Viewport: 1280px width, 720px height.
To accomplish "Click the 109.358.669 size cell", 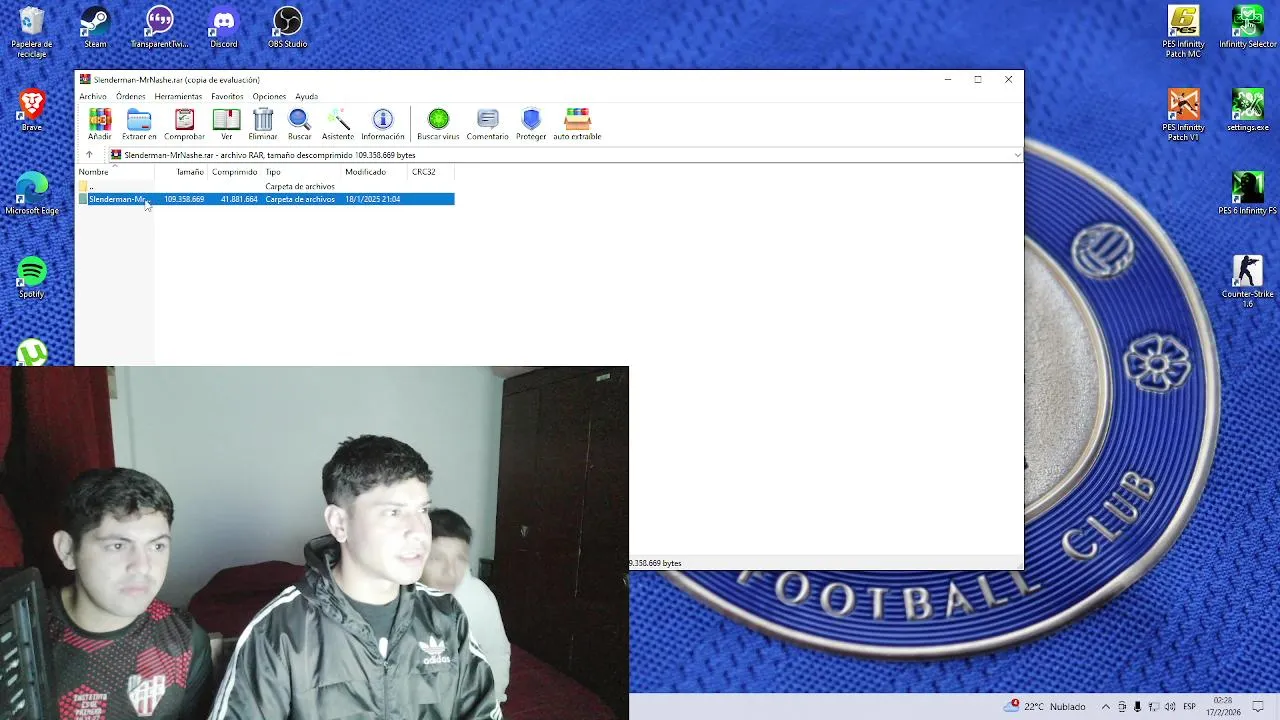I will (184, 199).
